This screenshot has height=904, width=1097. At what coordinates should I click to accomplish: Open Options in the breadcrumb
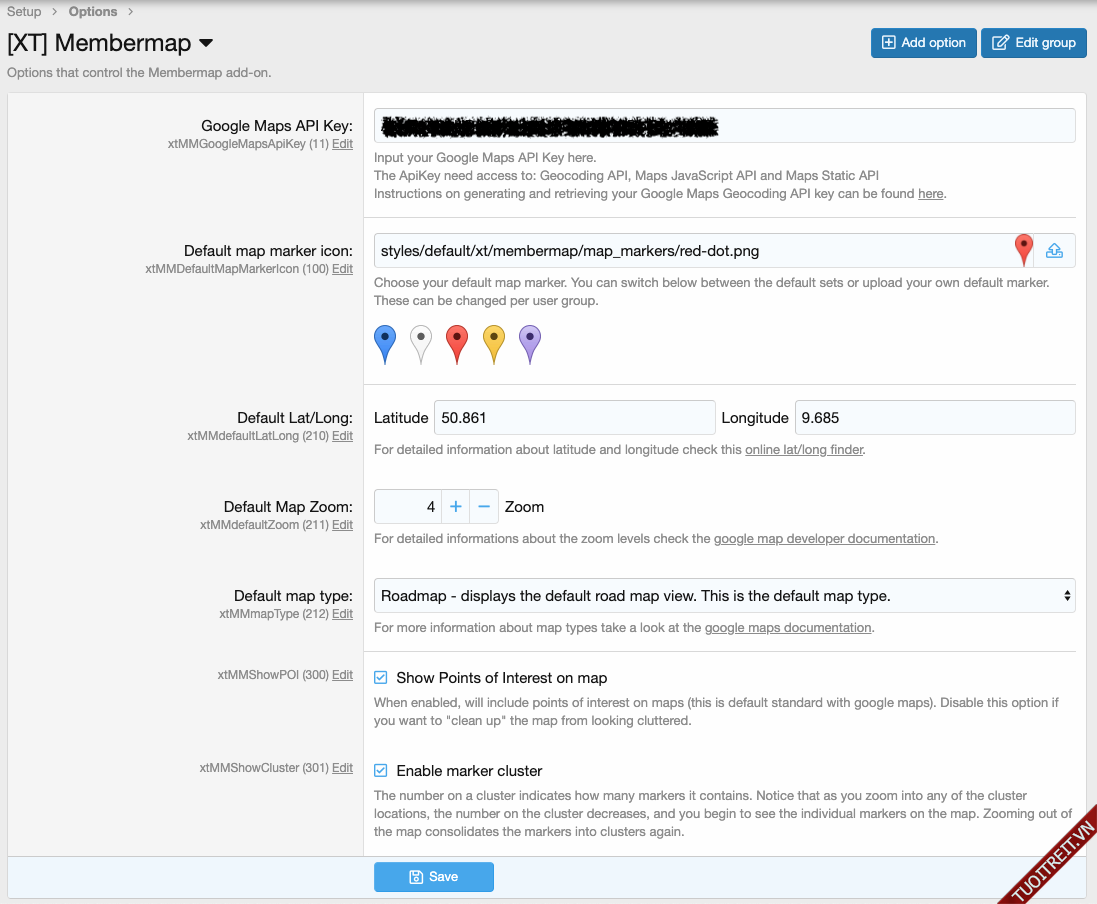point(93,12)
